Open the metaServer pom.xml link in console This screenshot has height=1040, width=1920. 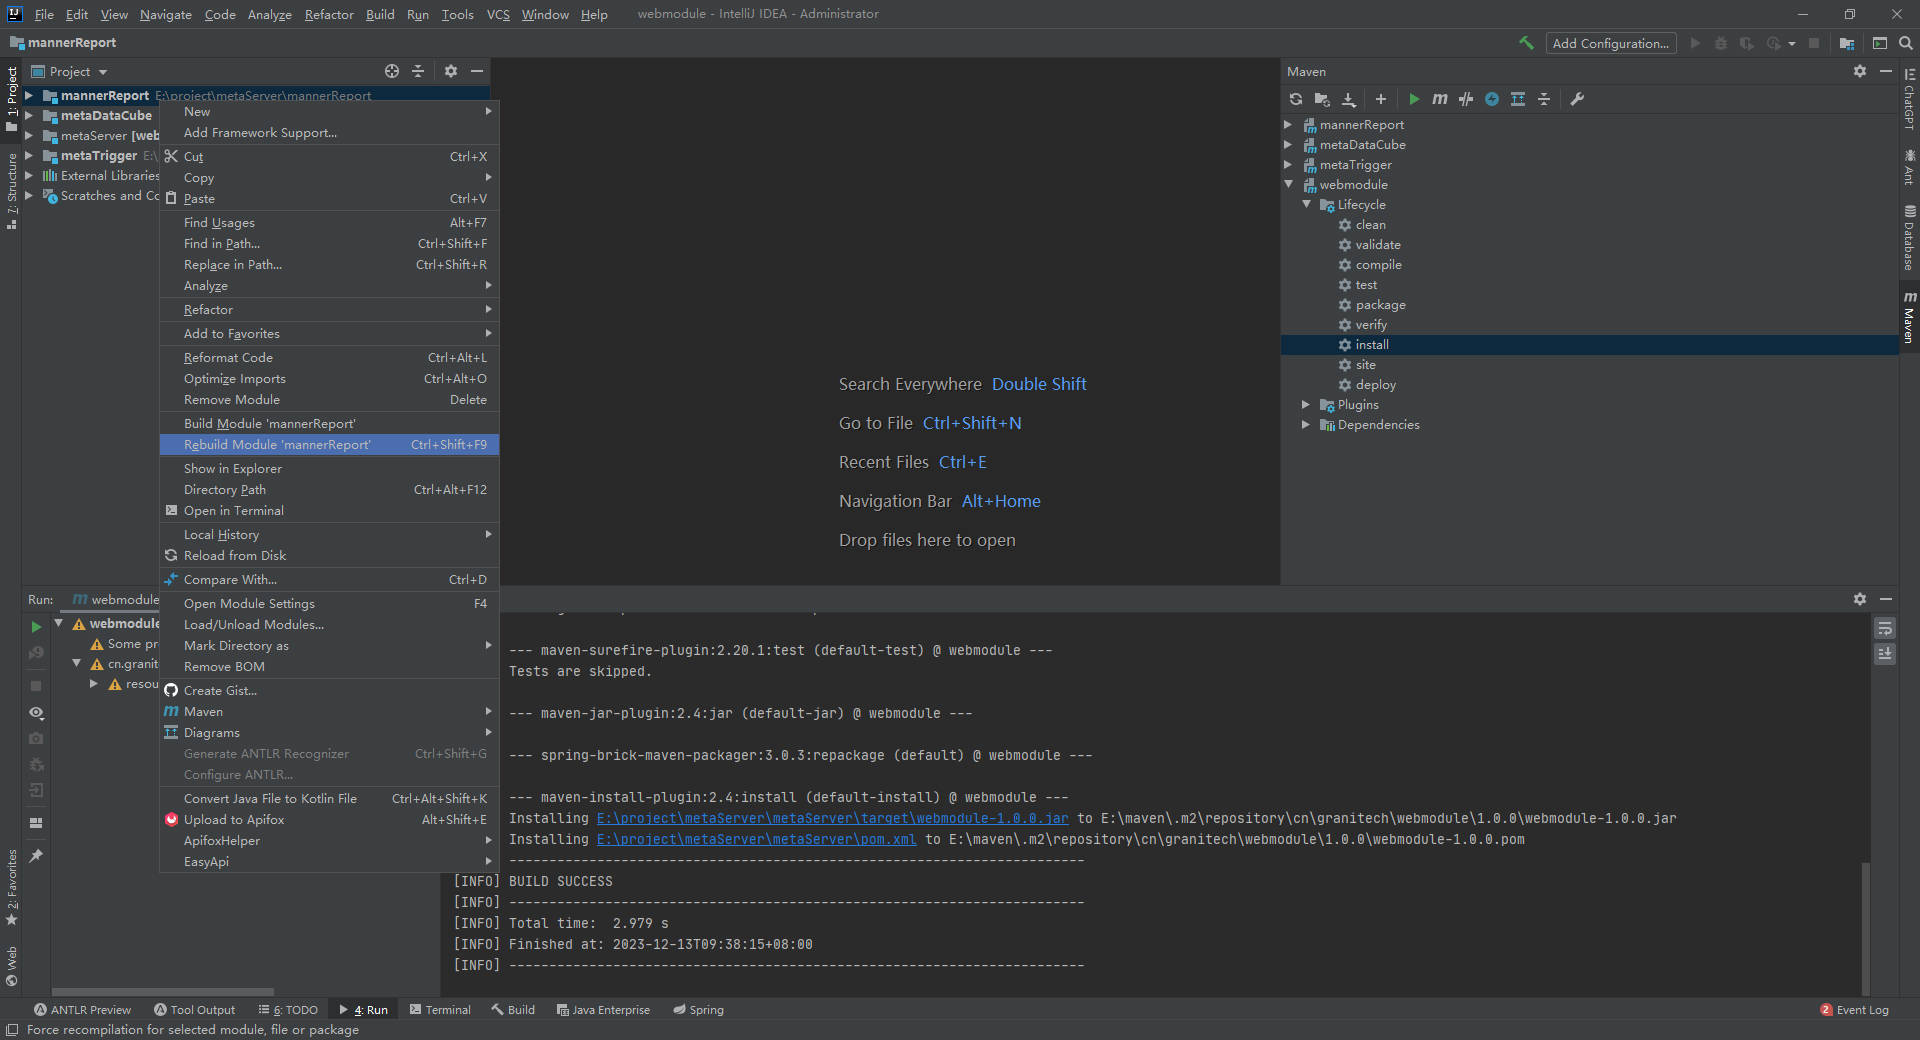point(756,840)
